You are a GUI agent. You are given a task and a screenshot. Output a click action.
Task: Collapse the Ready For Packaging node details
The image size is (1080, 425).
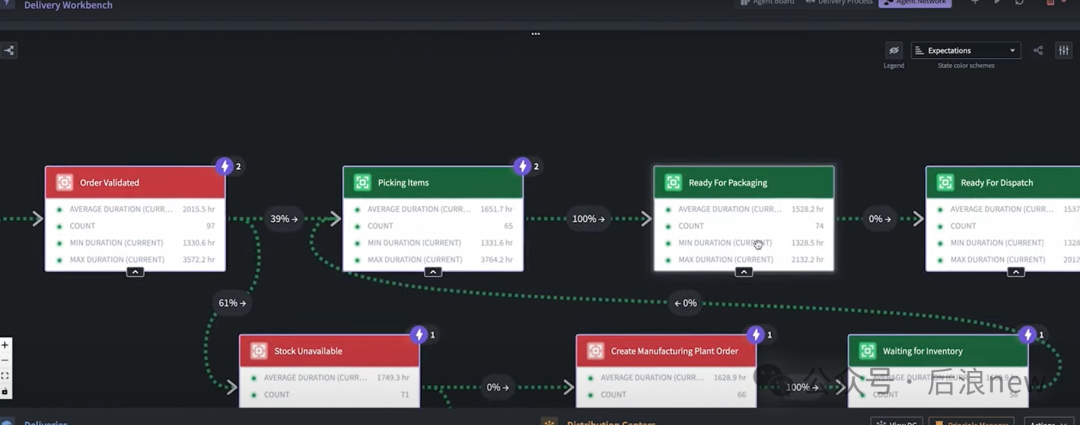pos(743,272)
